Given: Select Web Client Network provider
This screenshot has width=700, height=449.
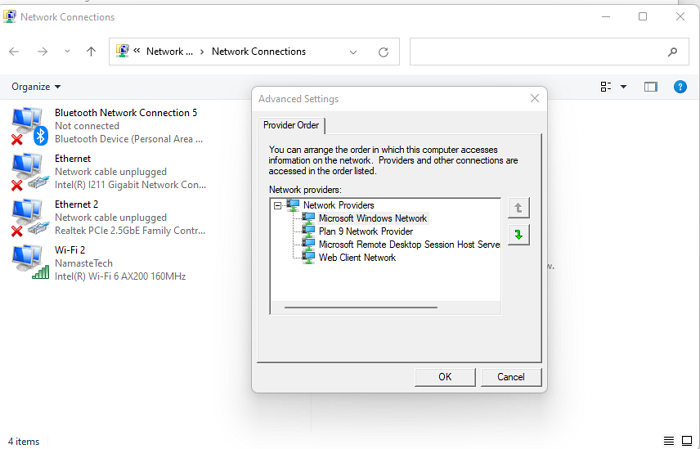Looking at the screenshot, I should [357, 258].
